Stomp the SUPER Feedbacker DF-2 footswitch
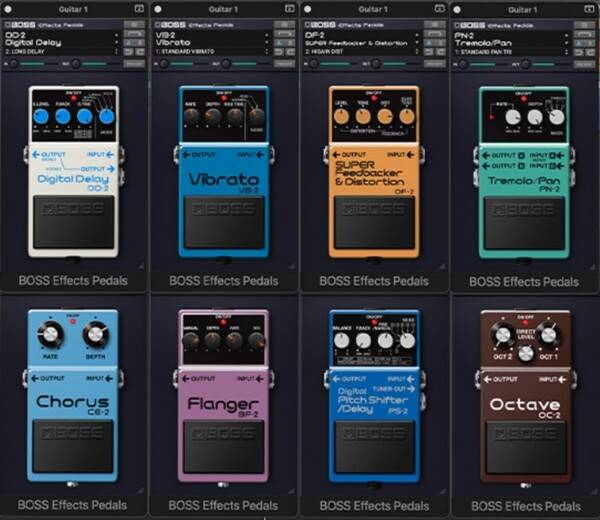This screenshot has height=520, width=600. coord(374,223)
